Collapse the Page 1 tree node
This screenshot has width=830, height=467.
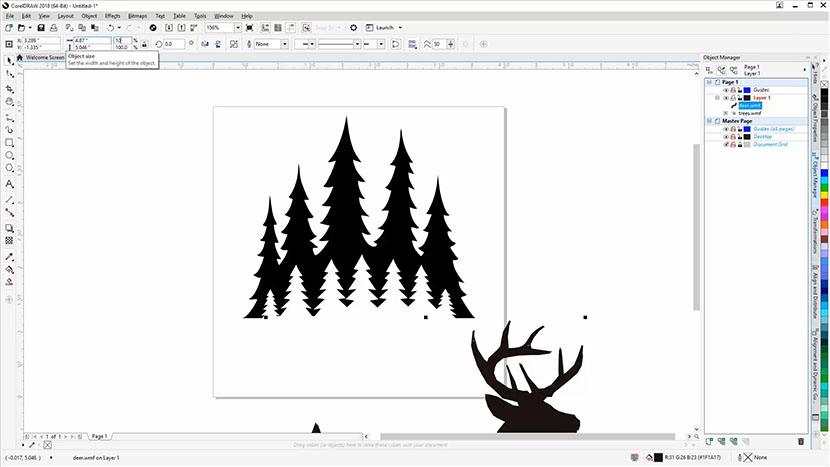[708, 82]
